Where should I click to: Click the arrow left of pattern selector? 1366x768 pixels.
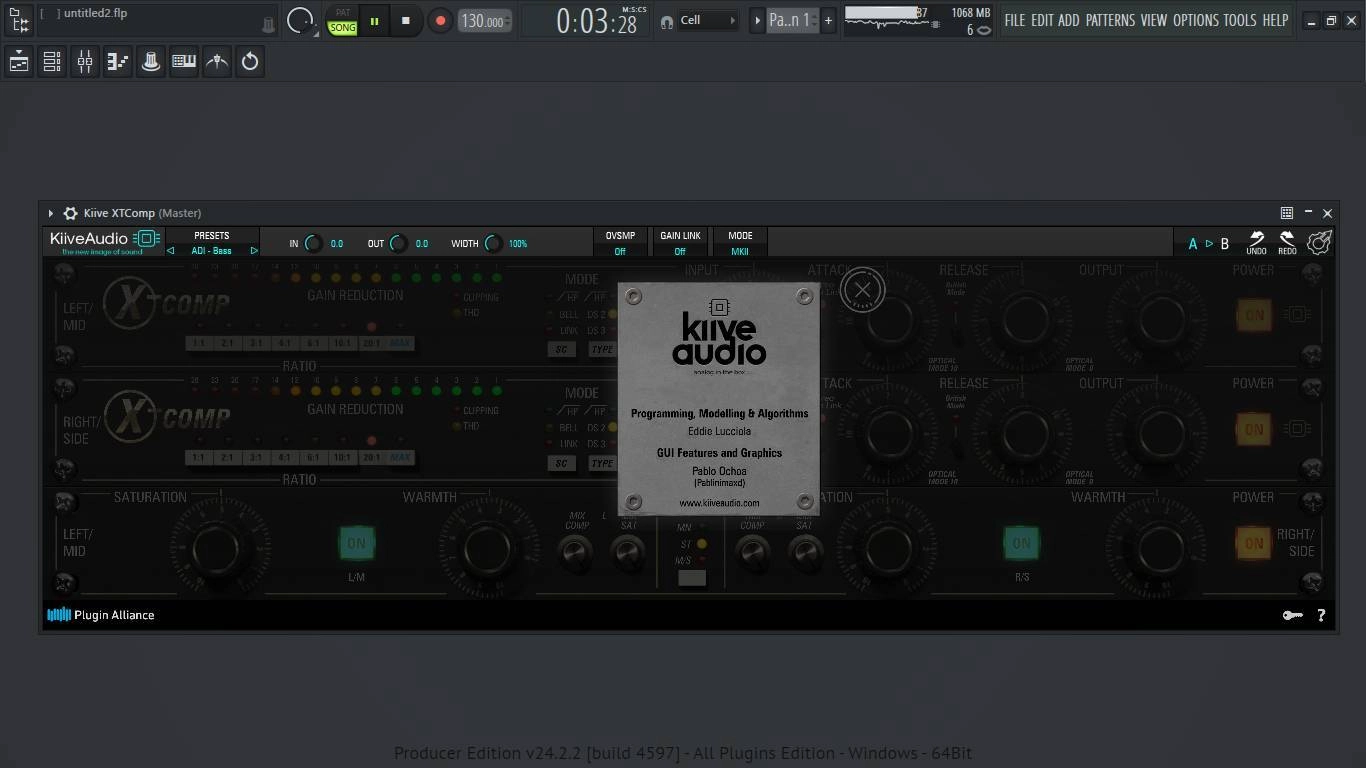point(757,20)
